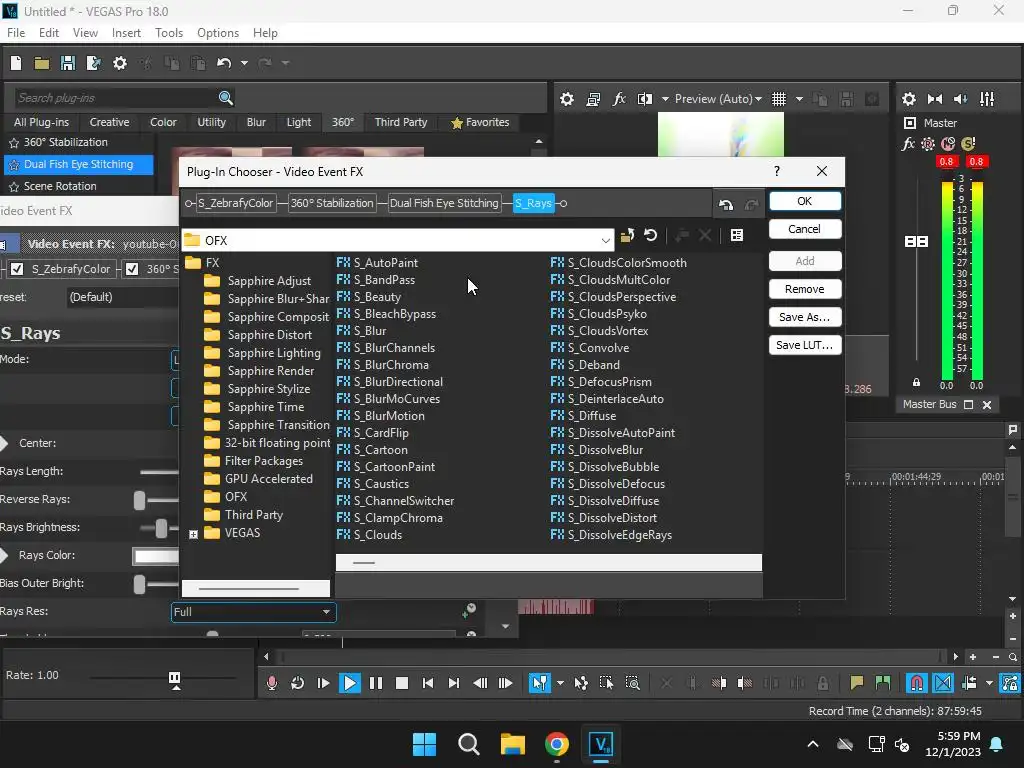Click Cancel in the Plug-In Chooser
Image resolution: width=1024 pixels, height=768 pixels.
coord(805,229)
